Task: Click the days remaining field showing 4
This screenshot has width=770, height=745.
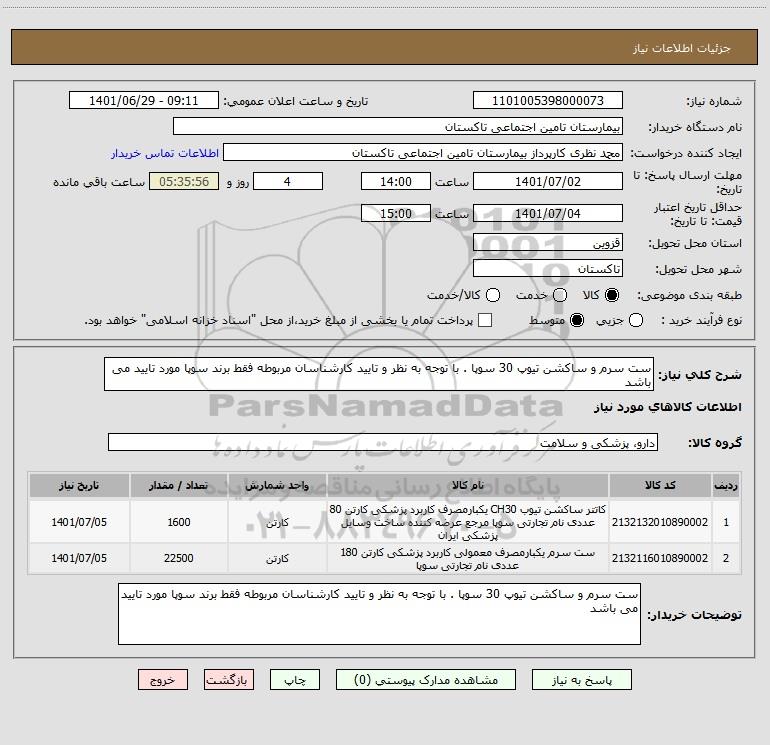Action: (x=288, y=181)
